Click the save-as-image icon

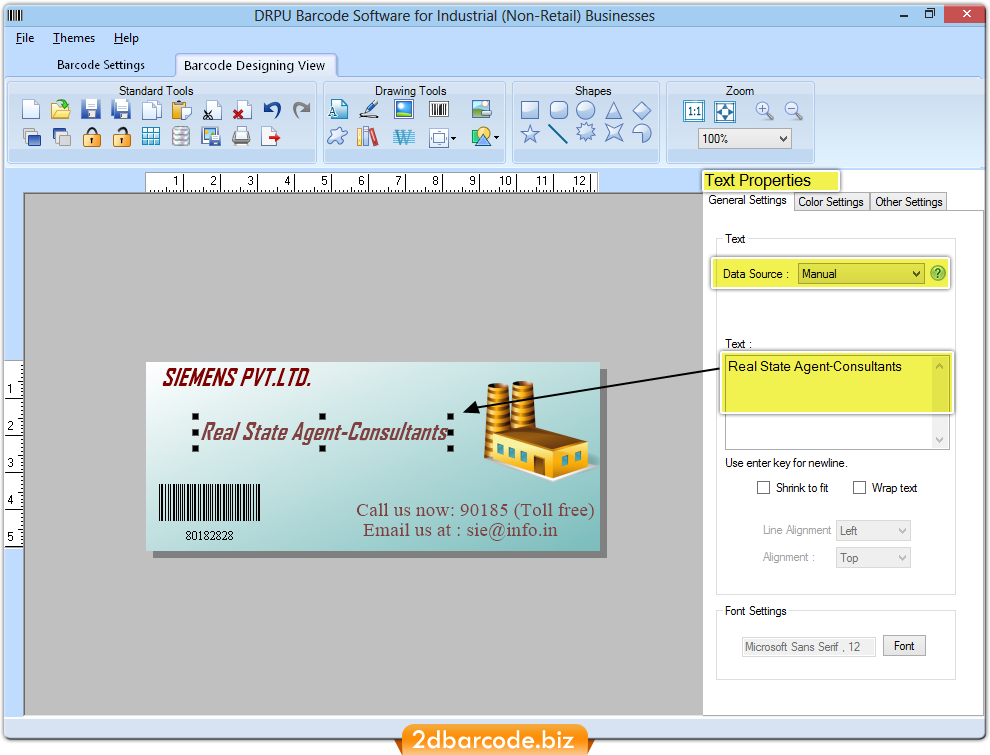click(210, 136)
